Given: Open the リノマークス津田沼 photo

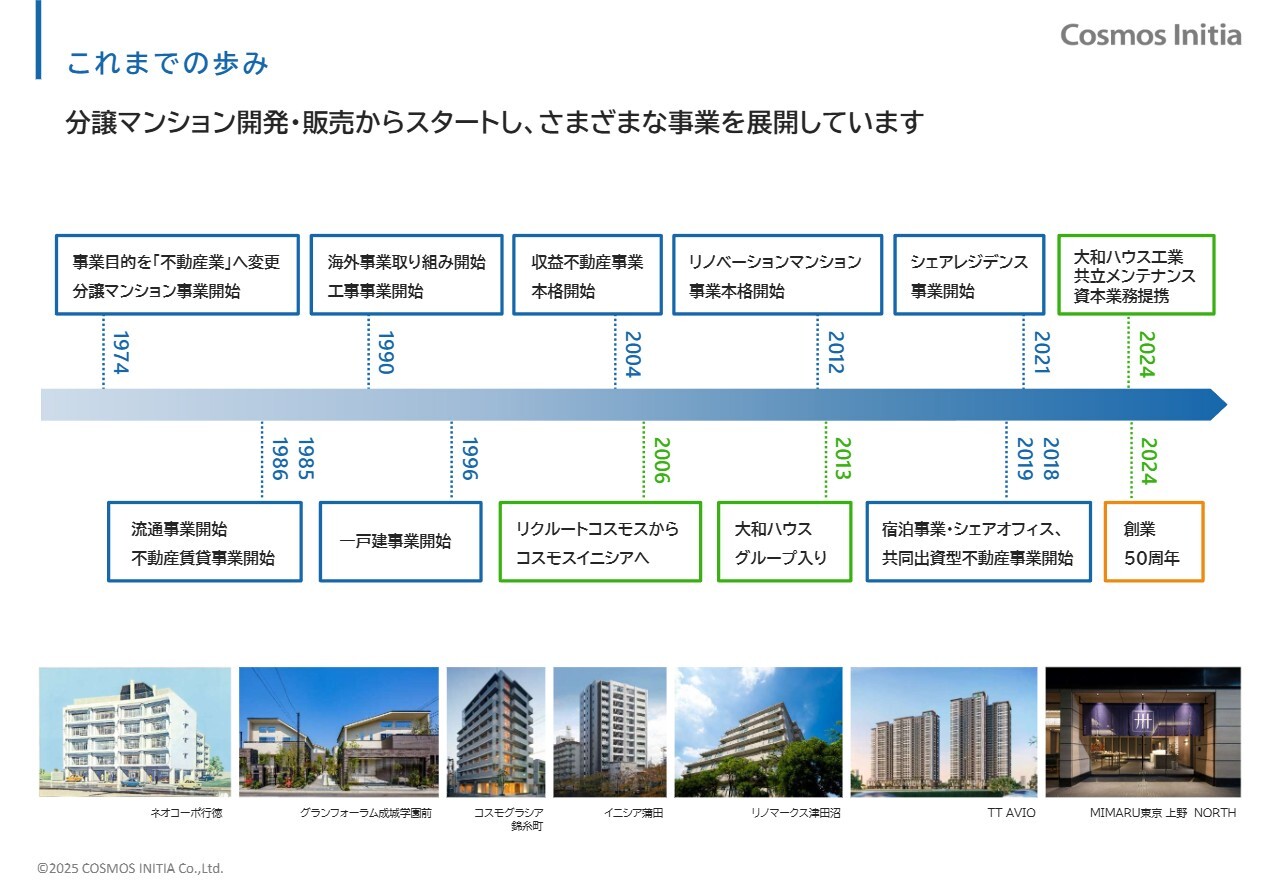Looking at the screenshot, I should 758,732.
